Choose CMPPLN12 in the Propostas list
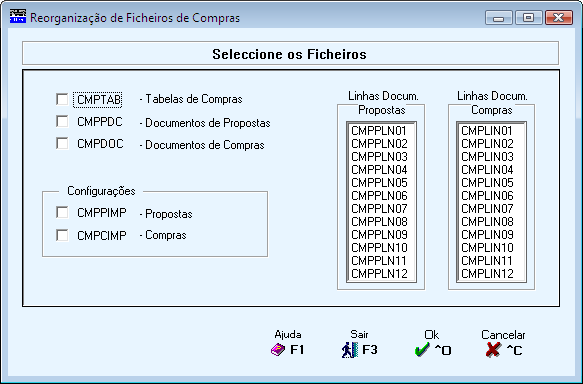This screenshot has height=384, width=583. pos(379,274)
